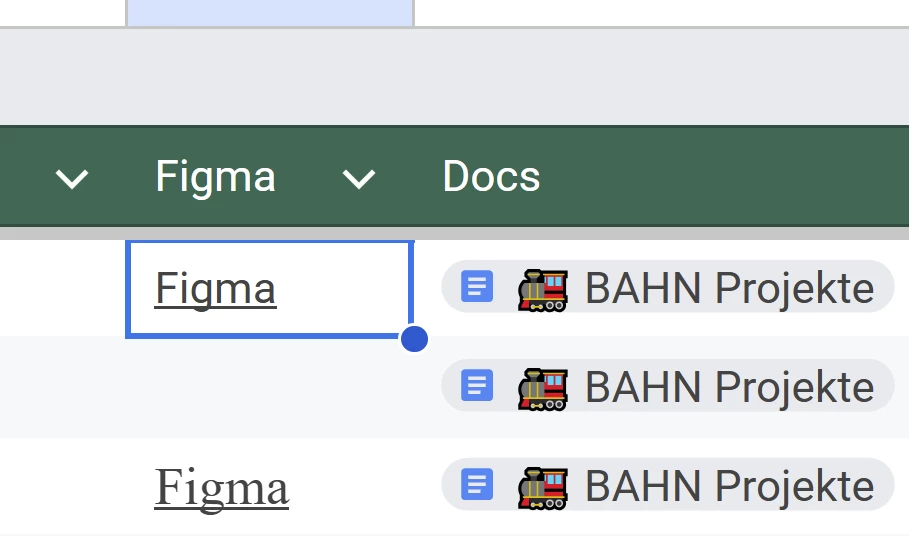The width and height of the screenshot is (909, 536).
Task: Click the empty gray row above the green header
Action: pyautogui.click(x=454, y=76)
